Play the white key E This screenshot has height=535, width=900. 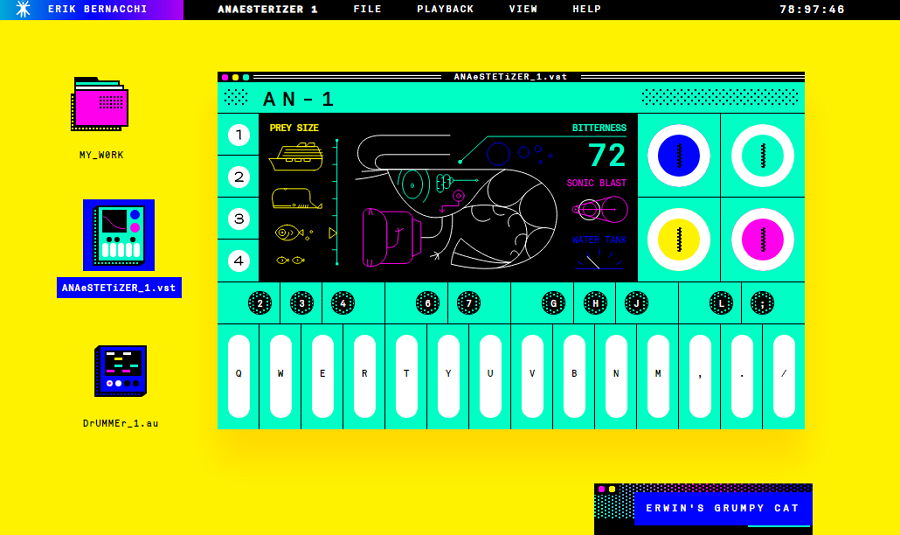point(323,376)
